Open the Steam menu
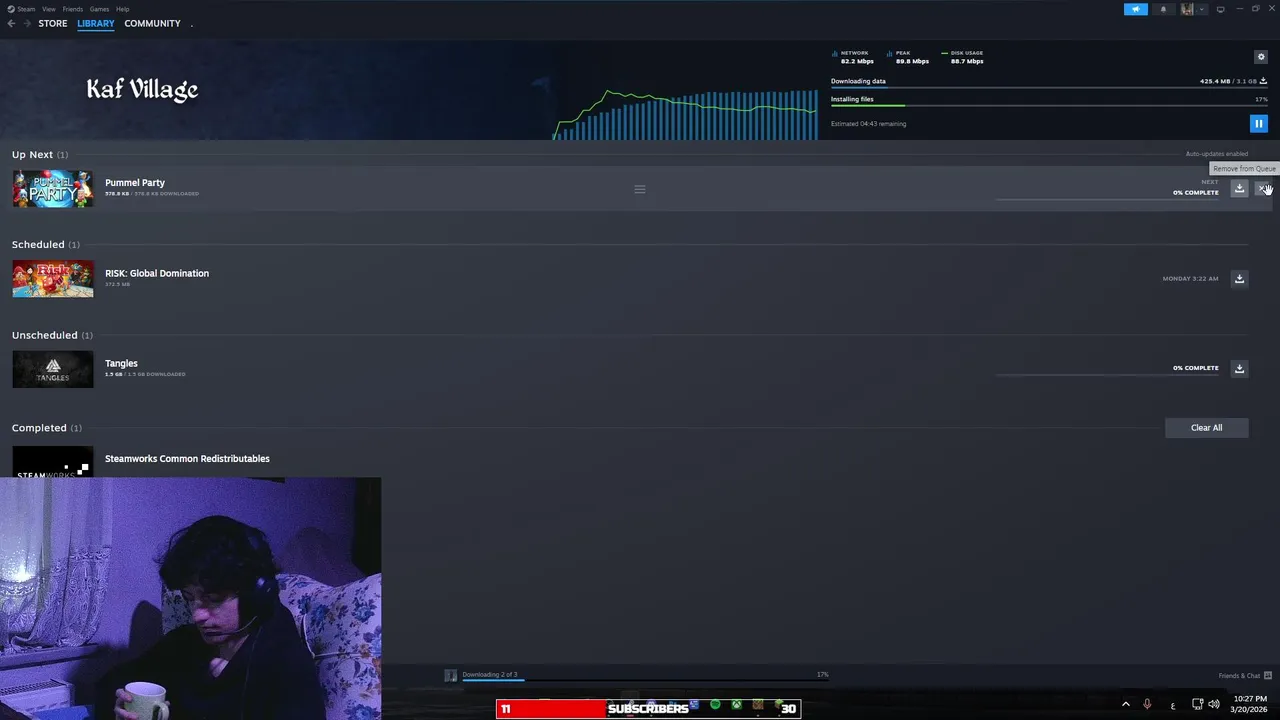The width and height of the screenshot is (1280, 720). [22, 9]
